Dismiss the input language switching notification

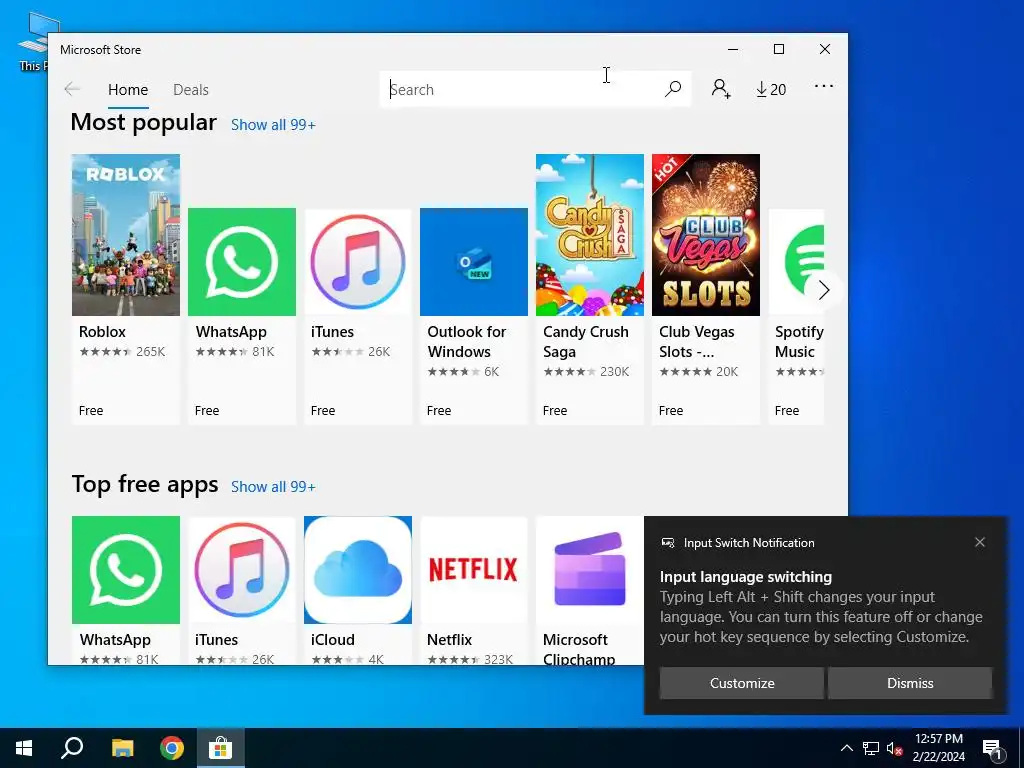click(x=910, y=683)
